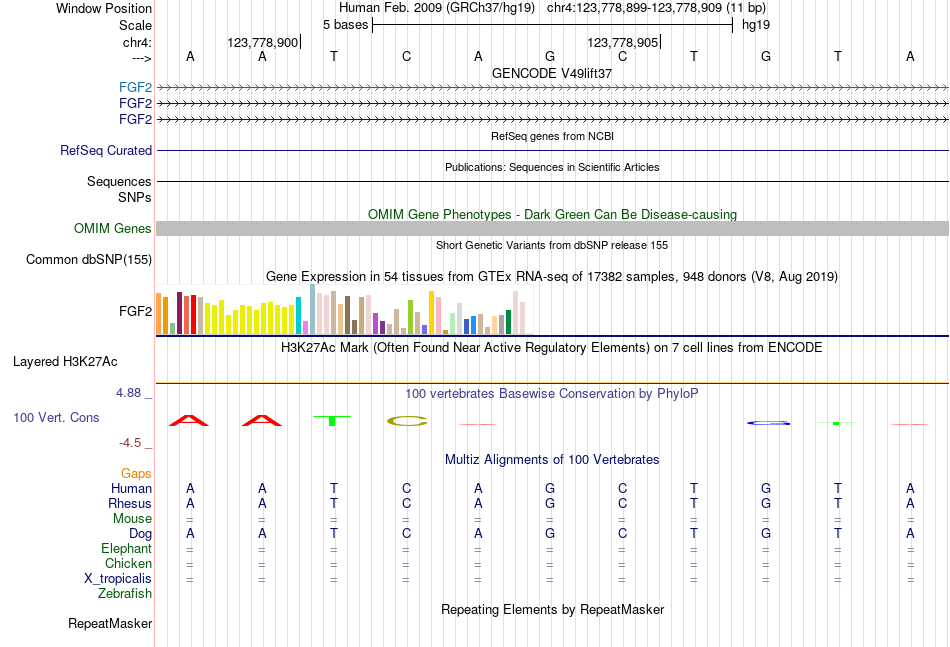
Task: Click the Elephant species label
Action: pos(126,549)
